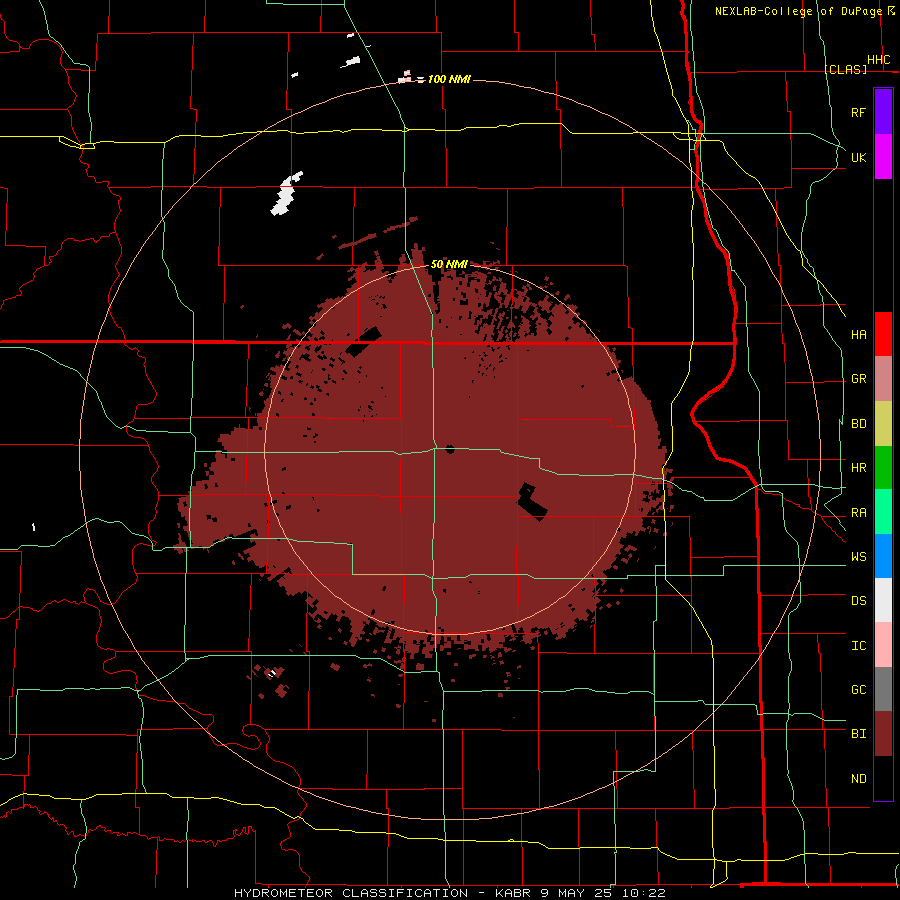The width and height of the screenshot is (900, 900).
Task: Click the HA legend label
Action: coord(858,335)
